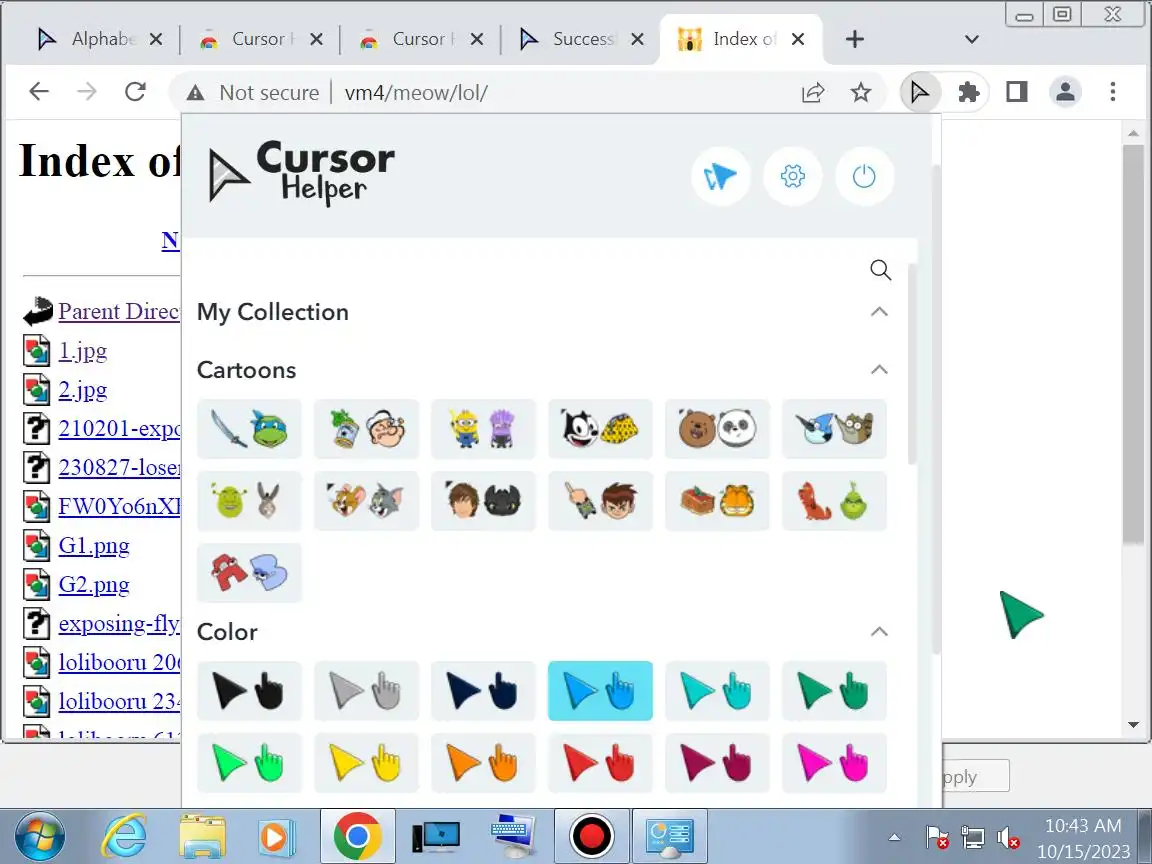Collapse the My Collection section
This screenshot has height=864, width=1152.
click(x=879, y=312)
